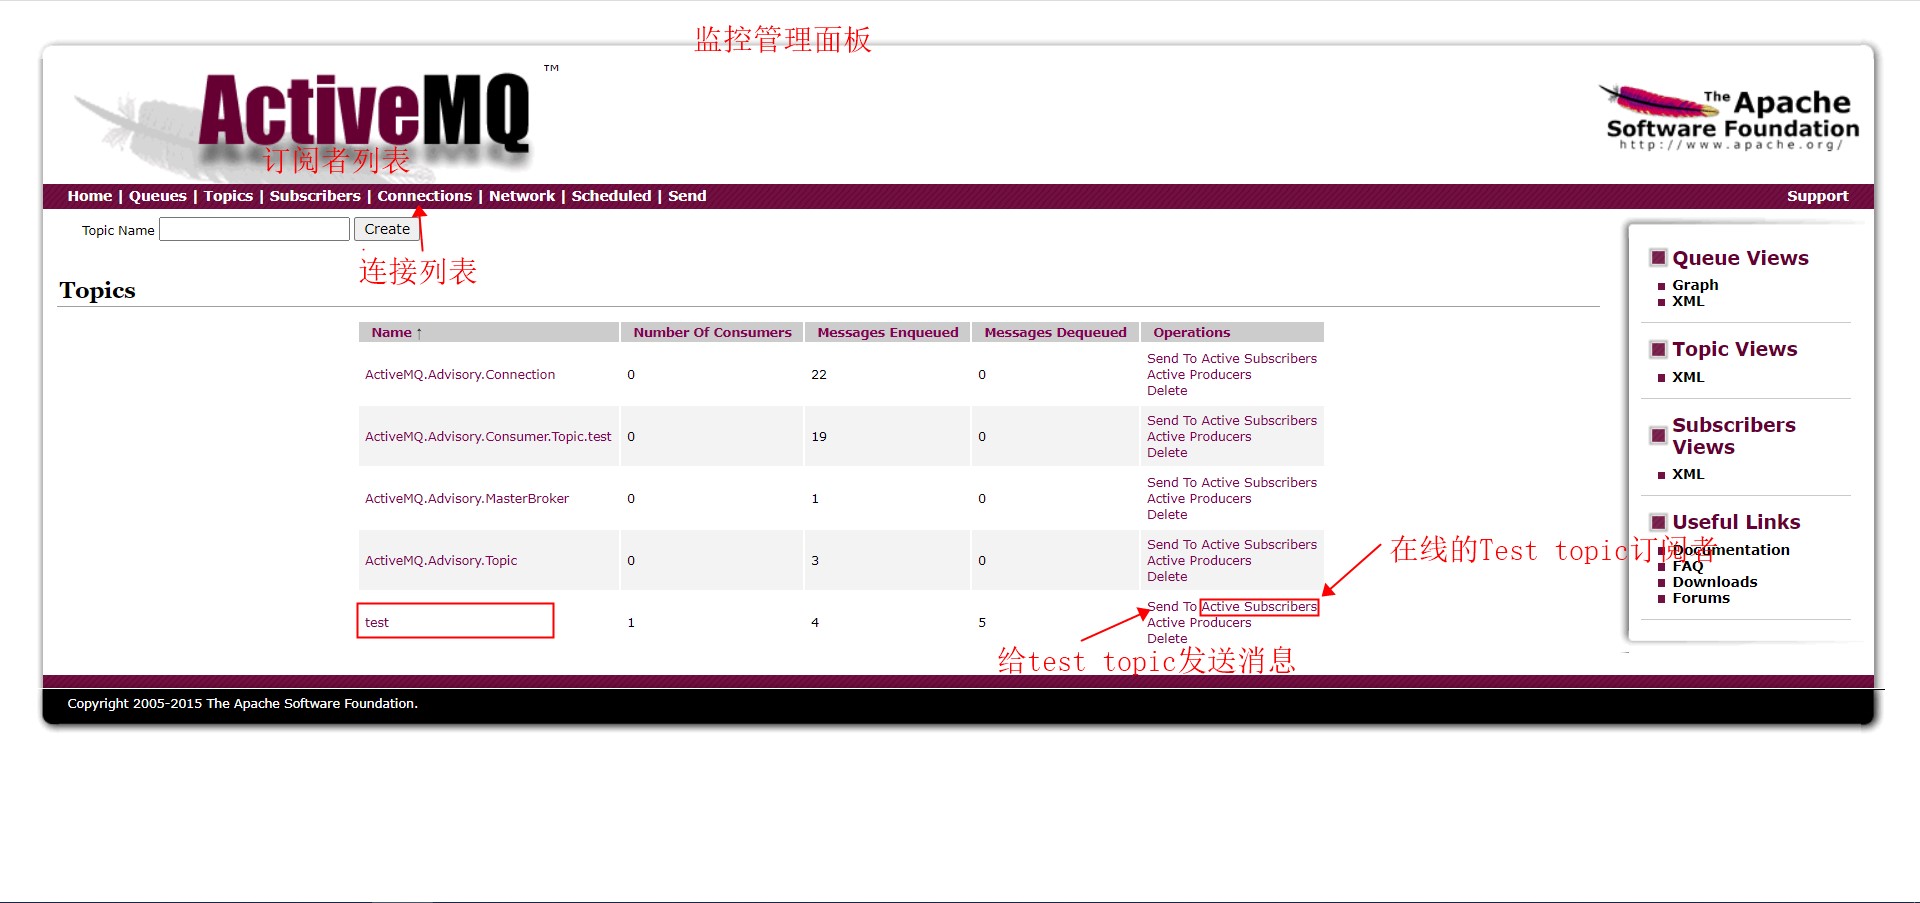Sort by the Name column header
The image size is (1920, 903).
pos(397,332)
